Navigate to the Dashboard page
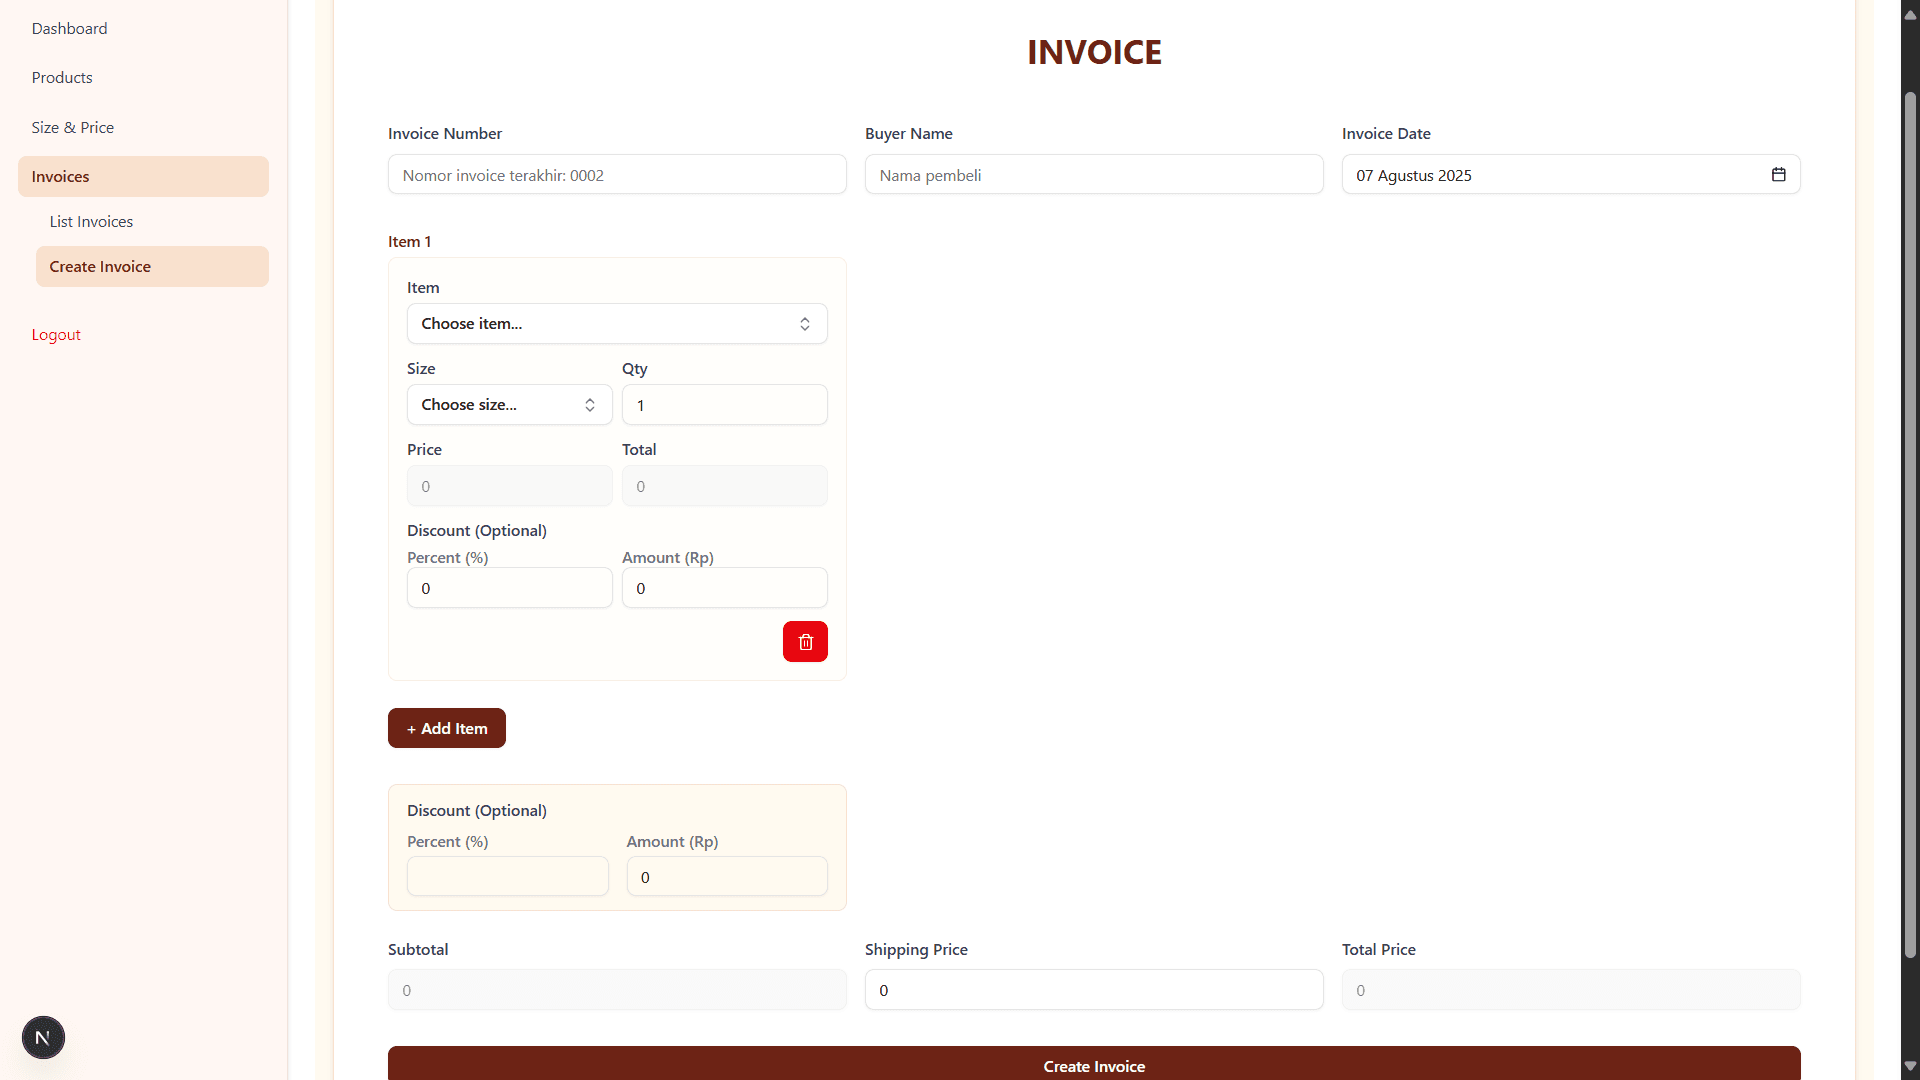The height and width of the screenshot is (1080, 1920). point(69,28)
